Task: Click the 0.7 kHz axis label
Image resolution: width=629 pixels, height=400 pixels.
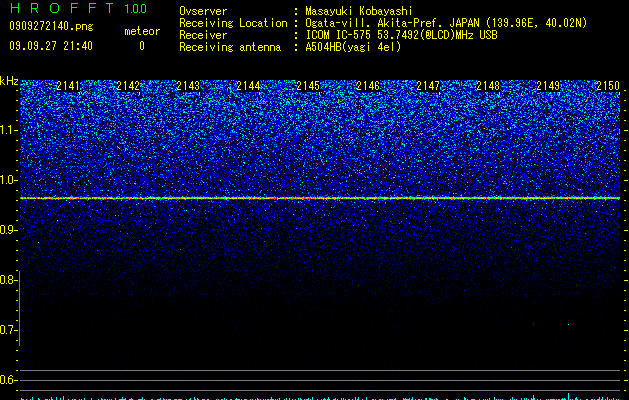Action: tap(8, 330)
